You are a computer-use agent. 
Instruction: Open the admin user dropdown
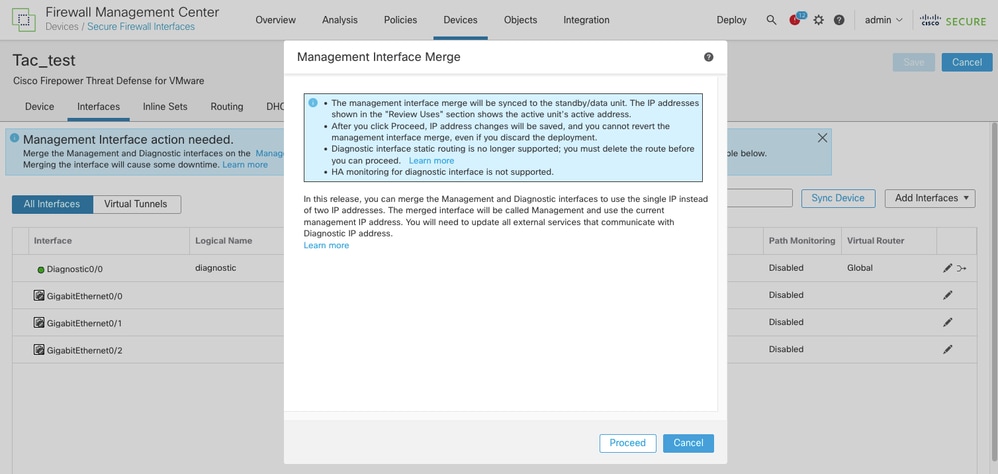(x=883, y=20)
